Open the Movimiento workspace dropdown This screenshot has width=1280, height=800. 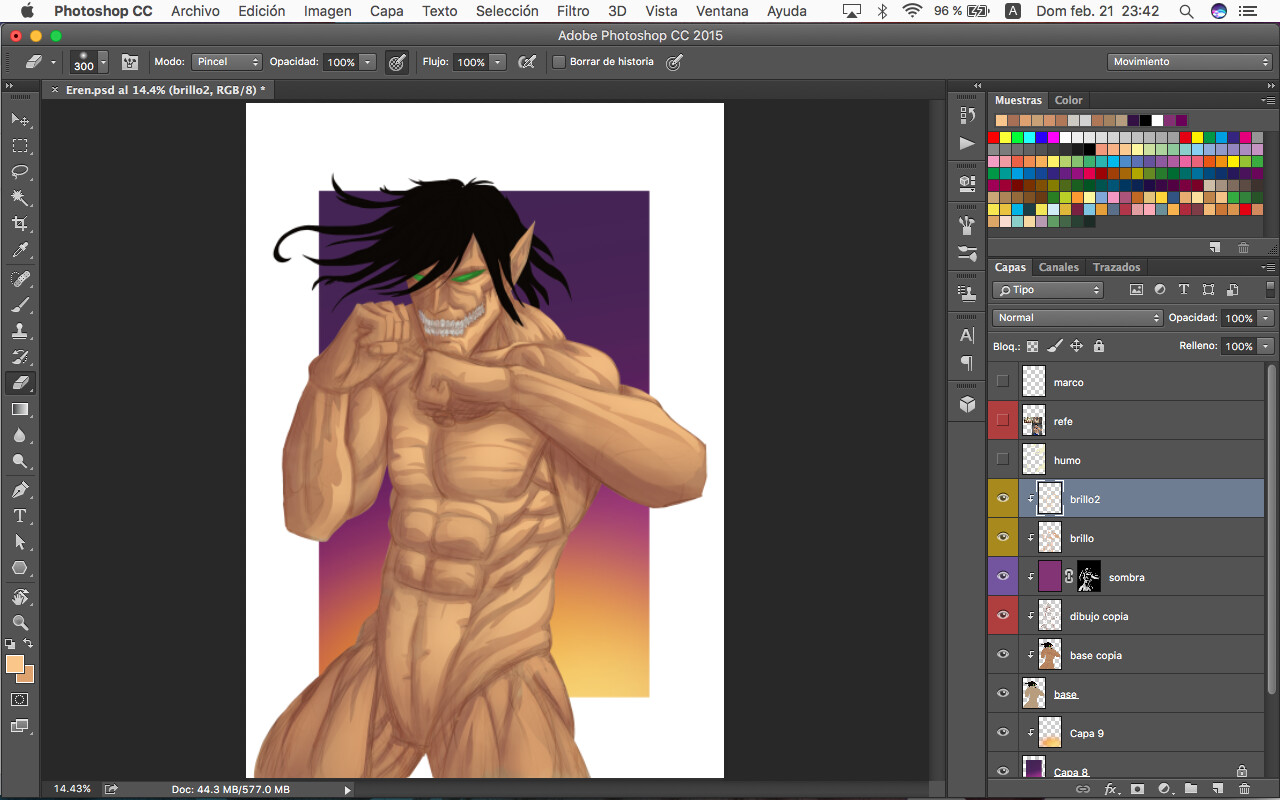[1190, 62]
